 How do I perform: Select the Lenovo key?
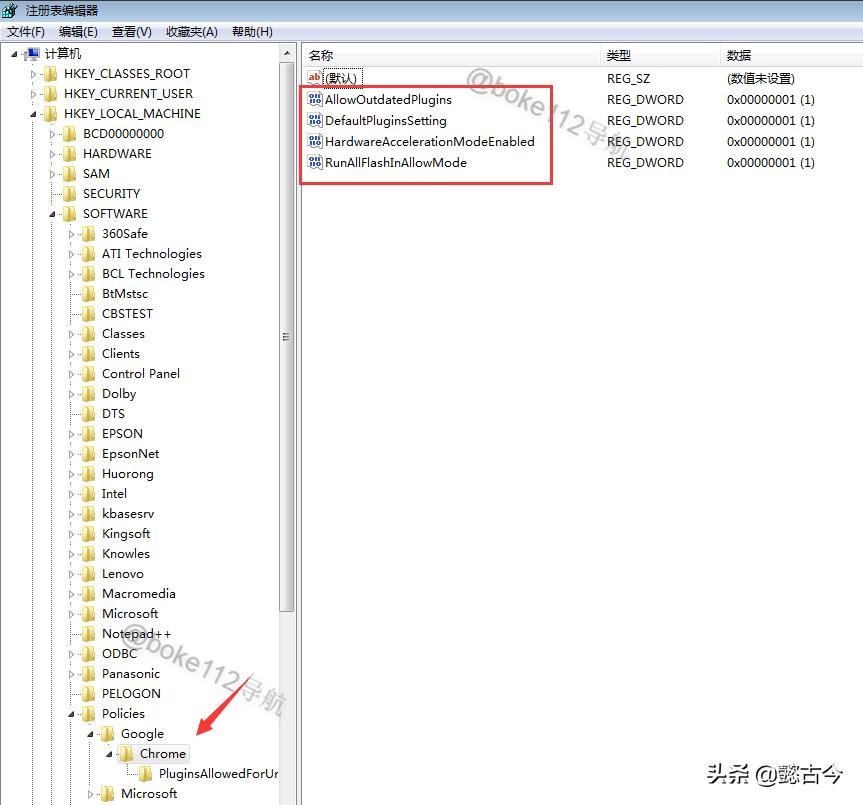tap(123, 574)
